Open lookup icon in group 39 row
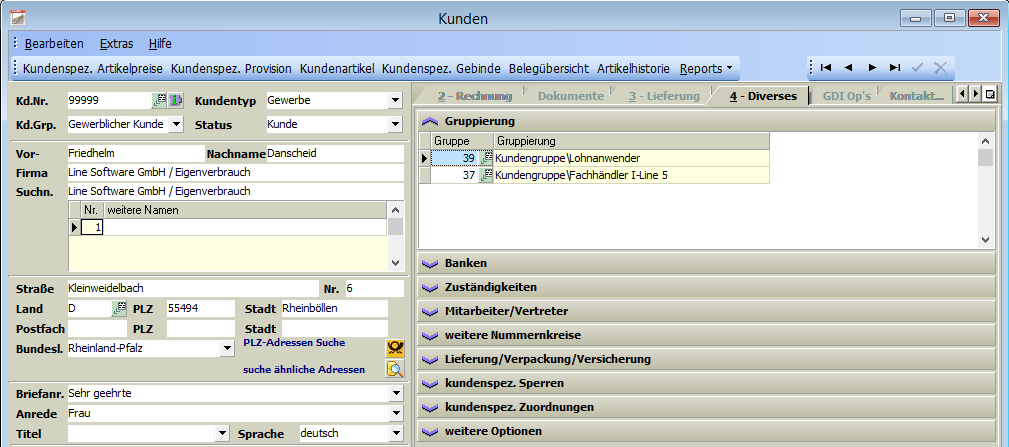The image size is (1009, 447). coord(486,158)
